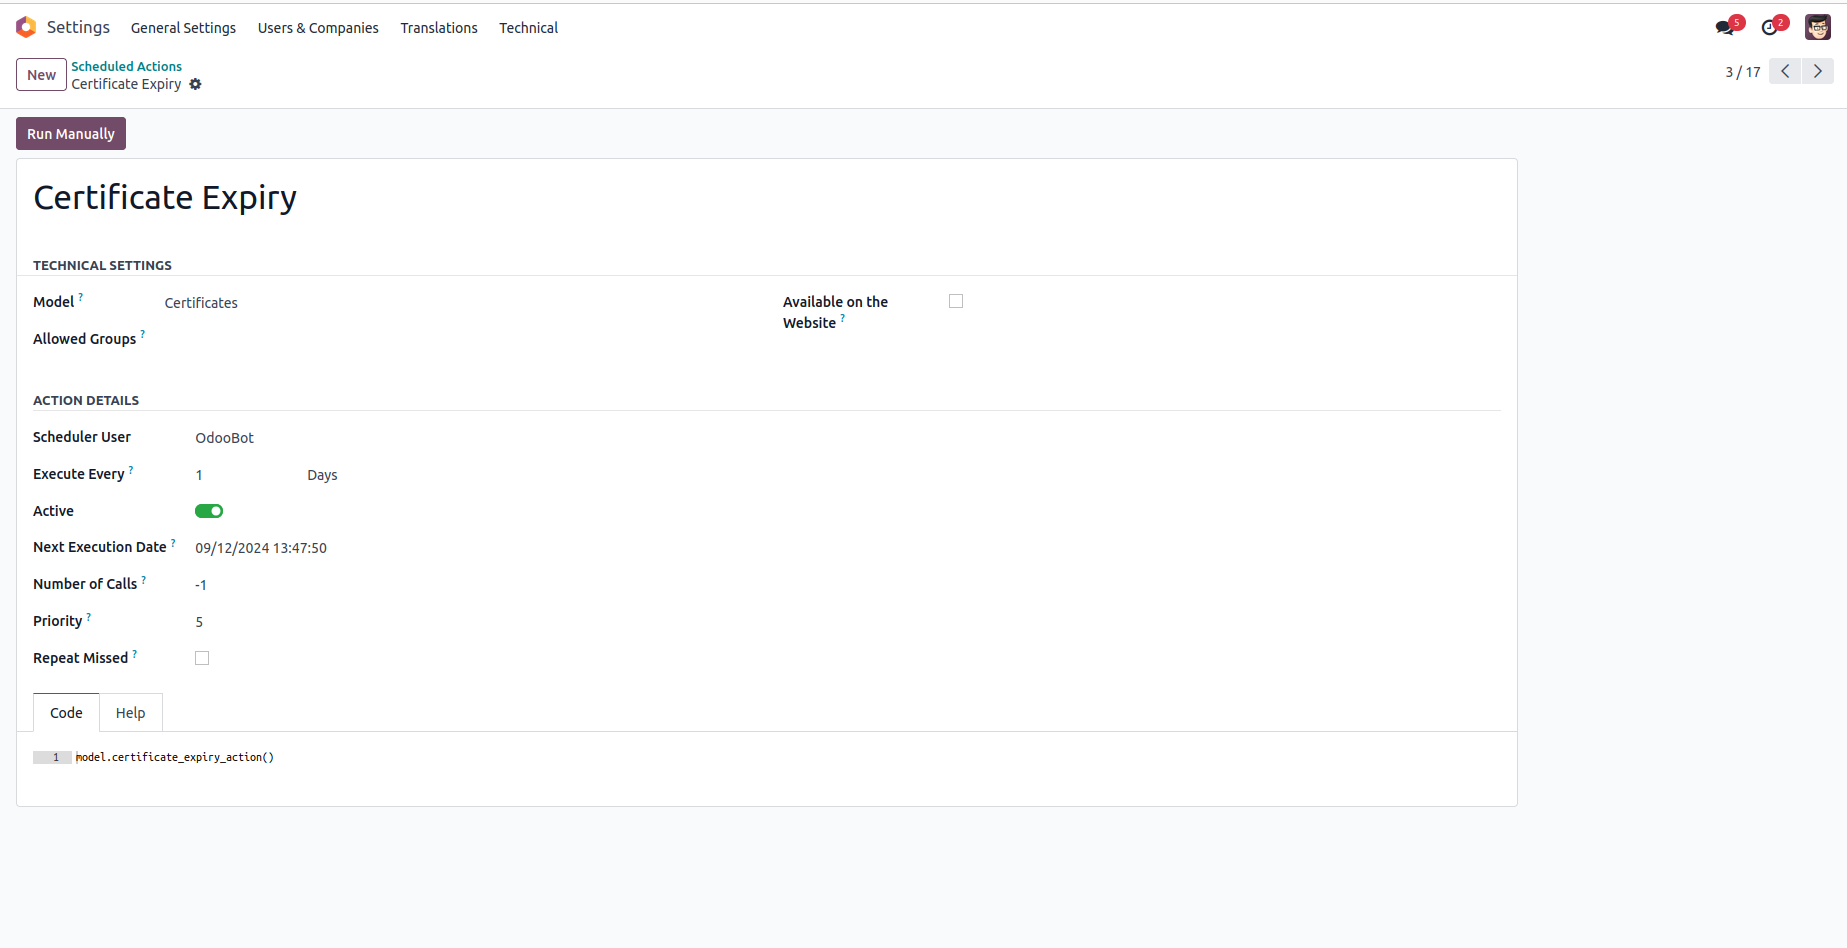
Task: Click the Number of Calls value -1
Action: click(x=201, y=585)
